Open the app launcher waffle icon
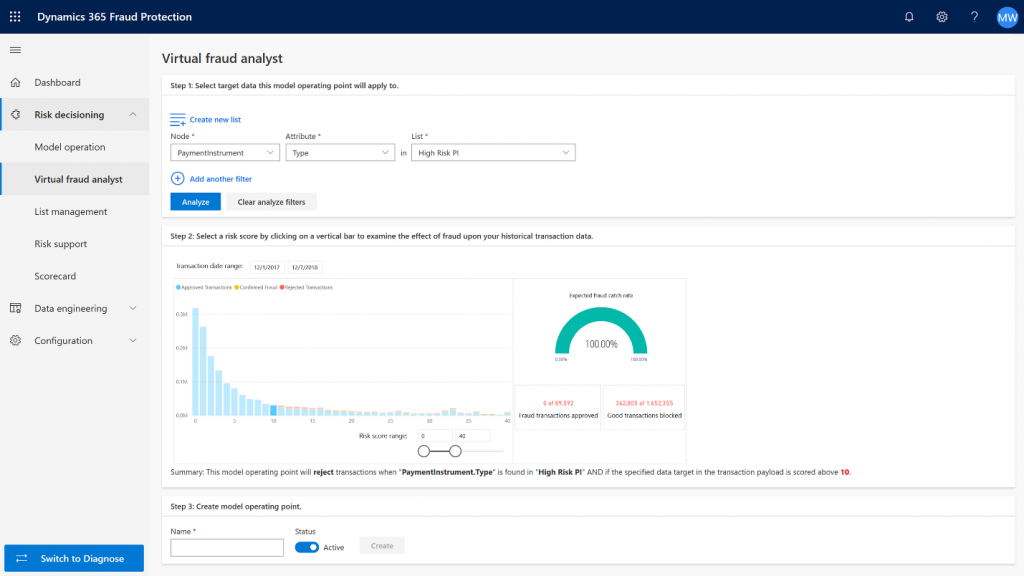This screenshot has width=1024, height=576. [x=15, y=17]
